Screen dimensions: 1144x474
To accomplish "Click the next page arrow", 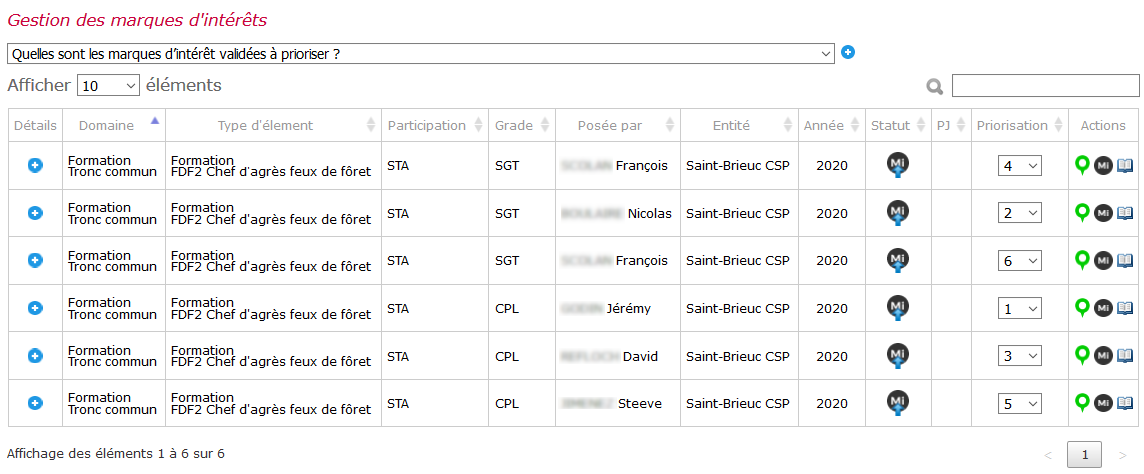I will 1122,456.
